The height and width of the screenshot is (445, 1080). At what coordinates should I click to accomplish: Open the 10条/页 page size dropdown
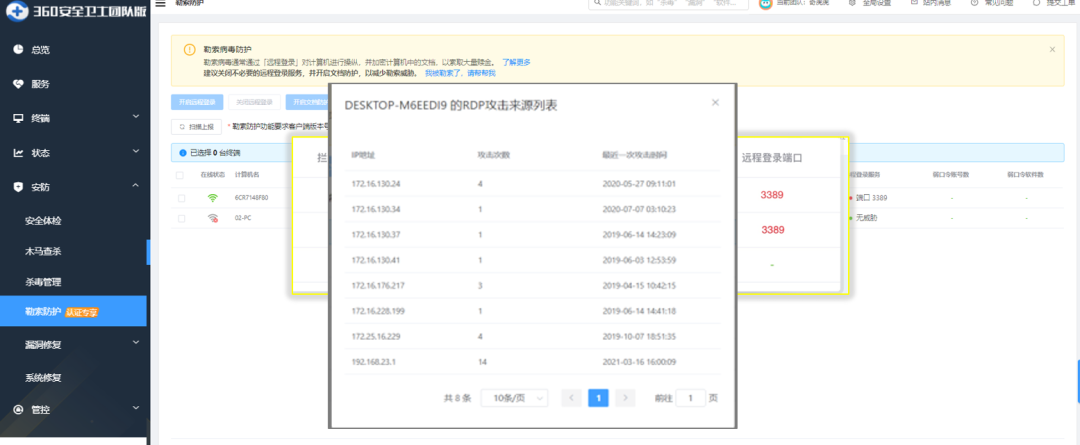click(x=515, y=398)
